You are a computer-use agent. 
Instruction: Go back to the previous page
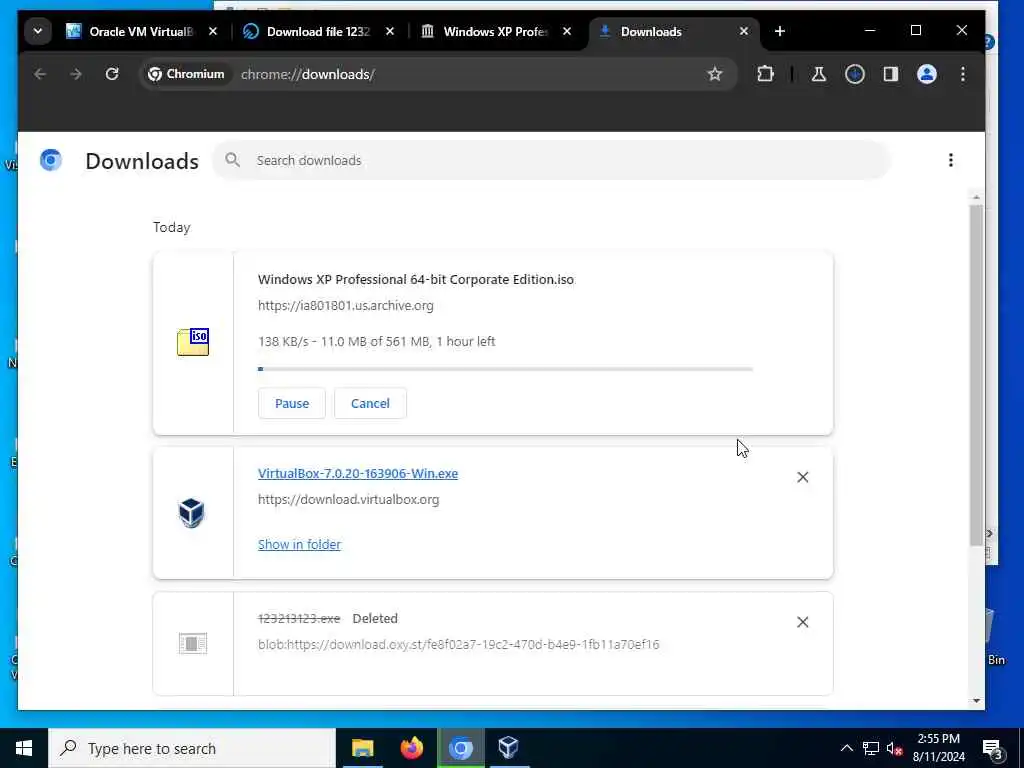(40, 74)
